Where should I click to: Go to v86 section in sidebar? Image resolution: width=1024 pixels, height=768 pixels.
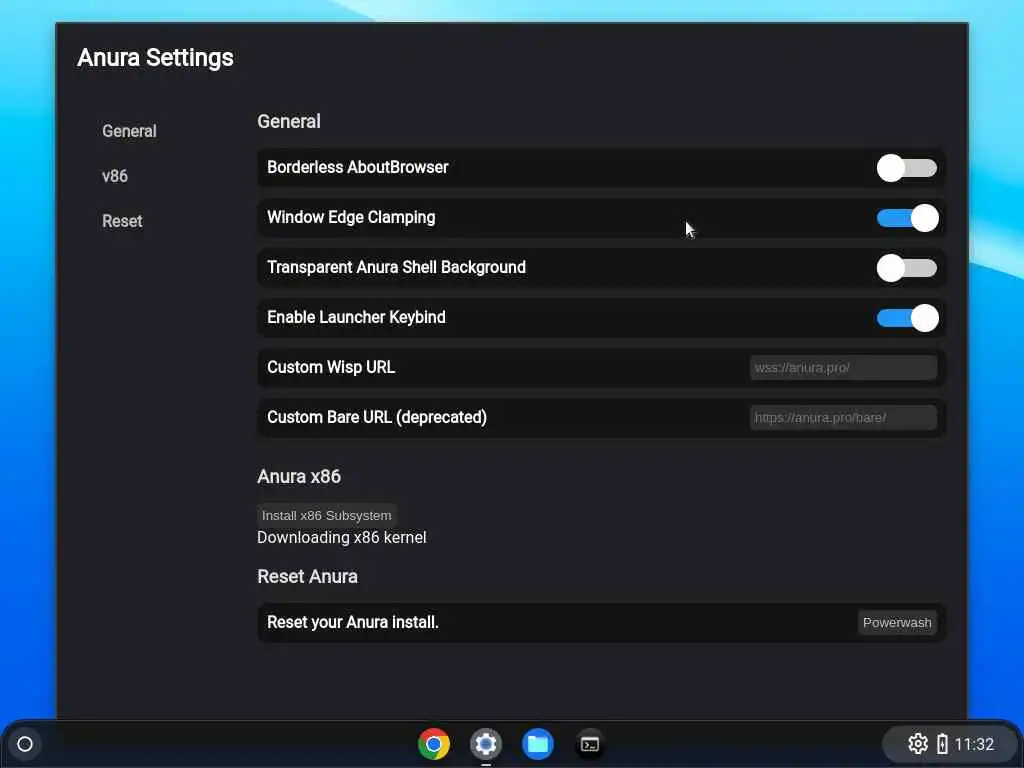pos(115,176)
